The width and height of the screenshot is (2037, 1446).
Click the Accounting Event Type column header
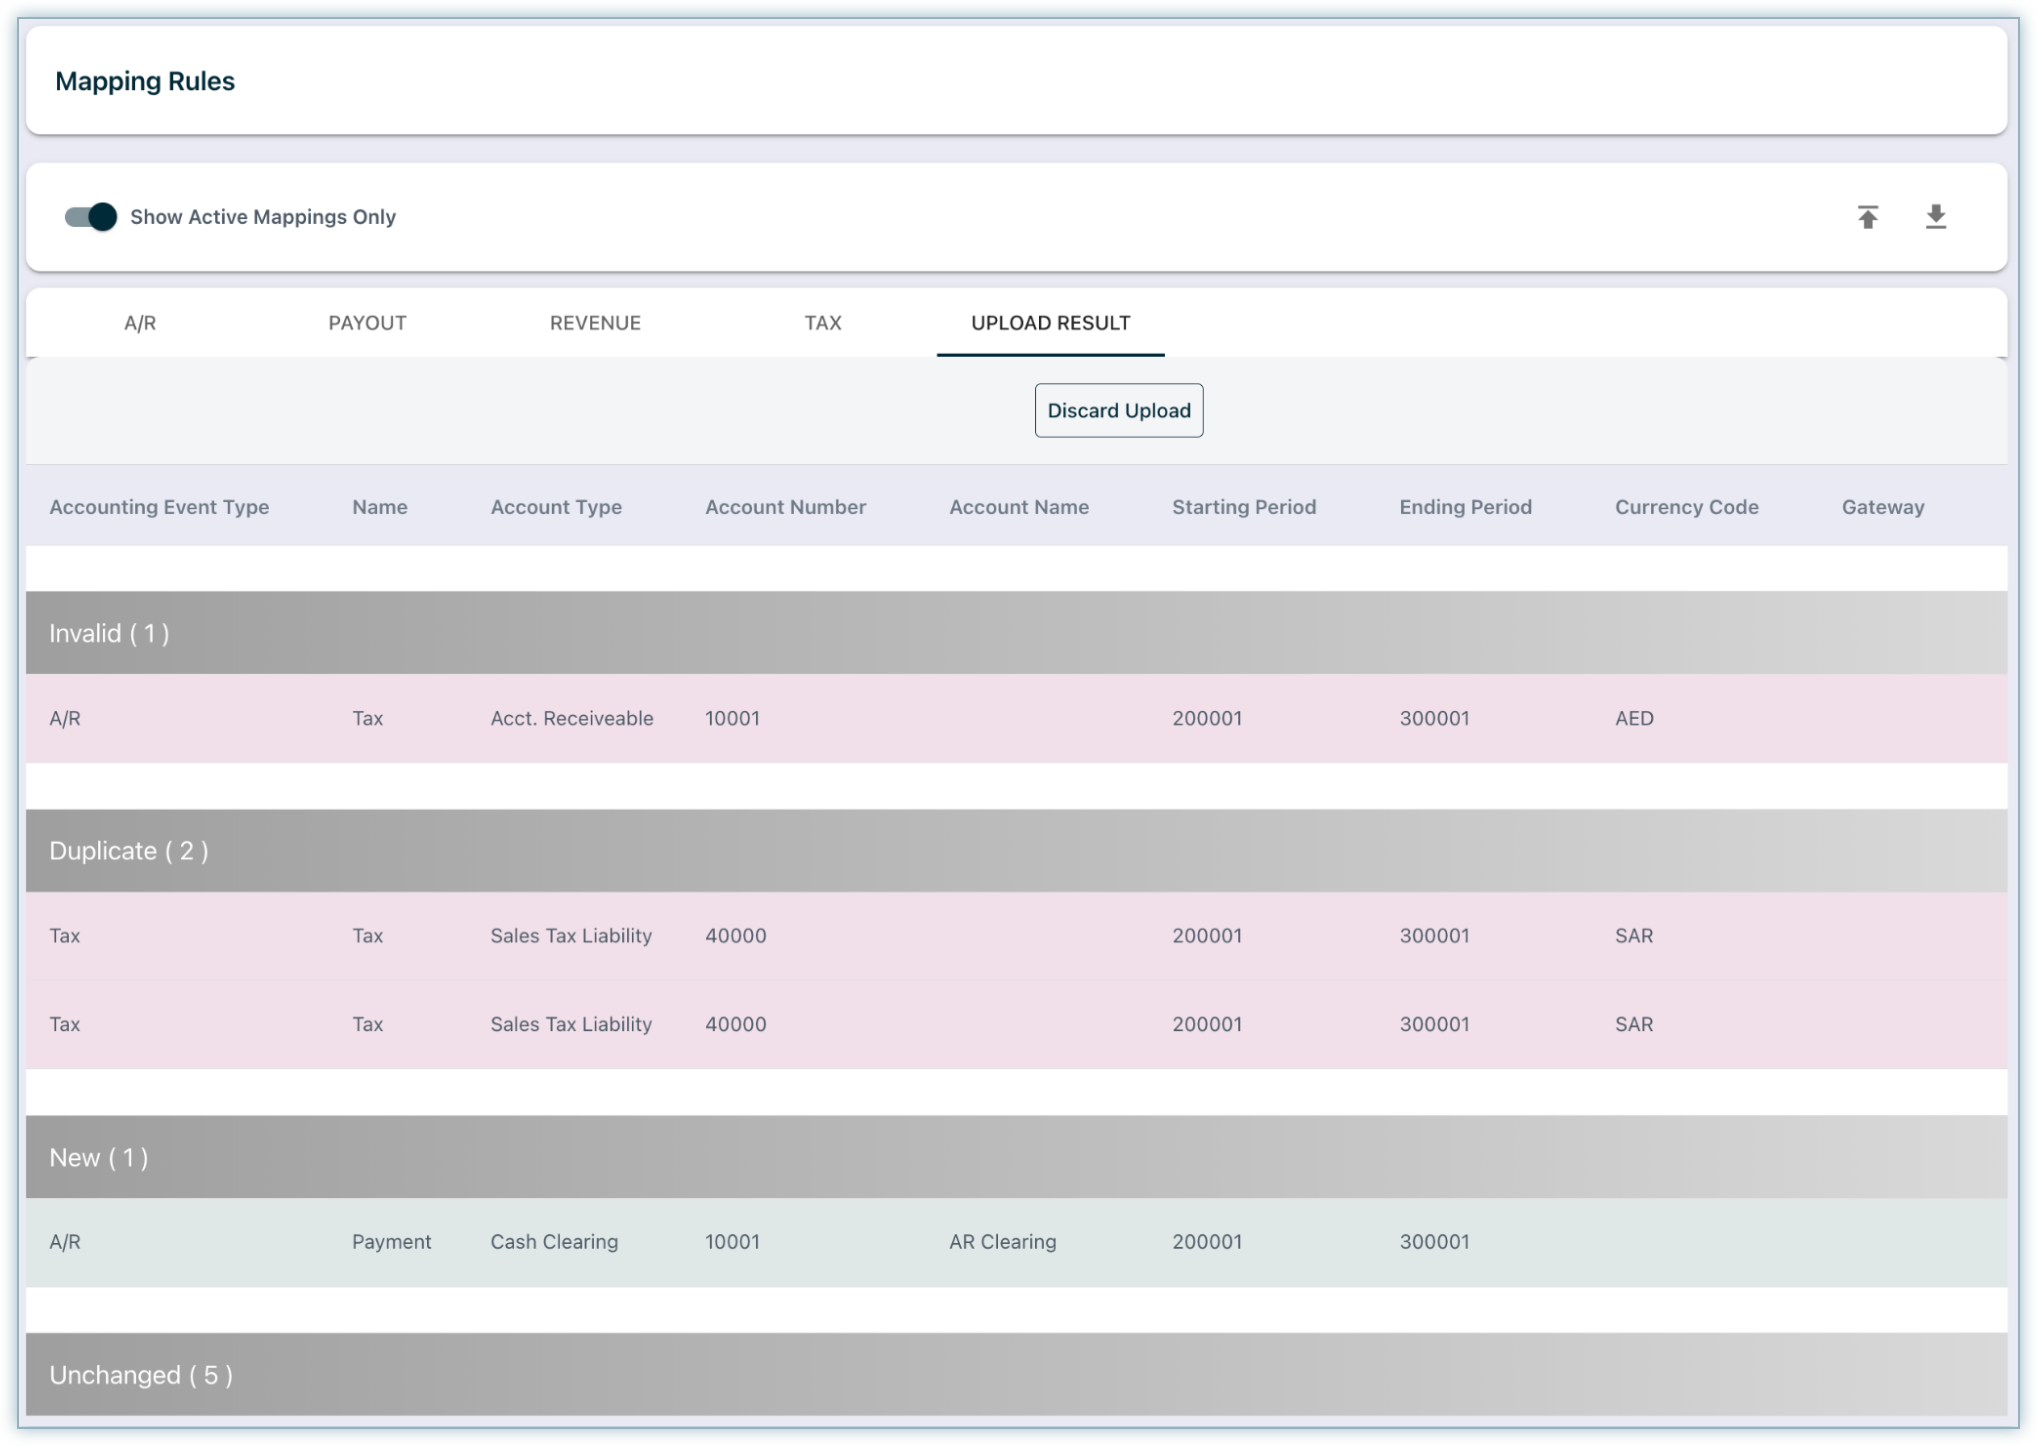click(x=159, y=507)
